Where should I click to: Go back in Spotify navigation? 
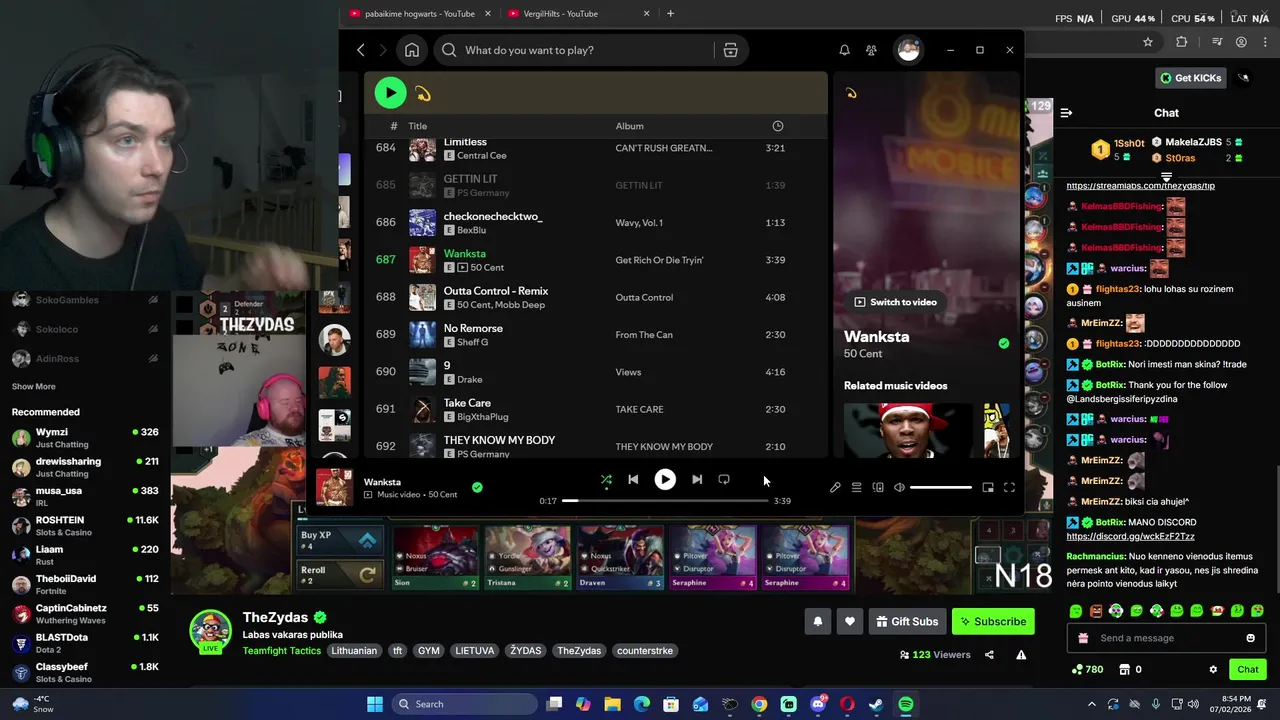pos(361,50)
